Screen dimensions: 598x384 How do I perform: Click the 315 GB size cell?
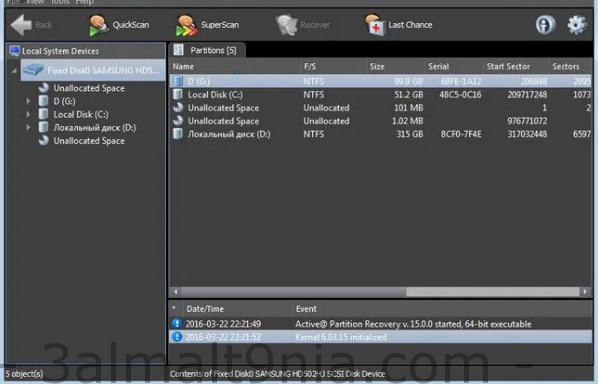[x=409, y=134]
